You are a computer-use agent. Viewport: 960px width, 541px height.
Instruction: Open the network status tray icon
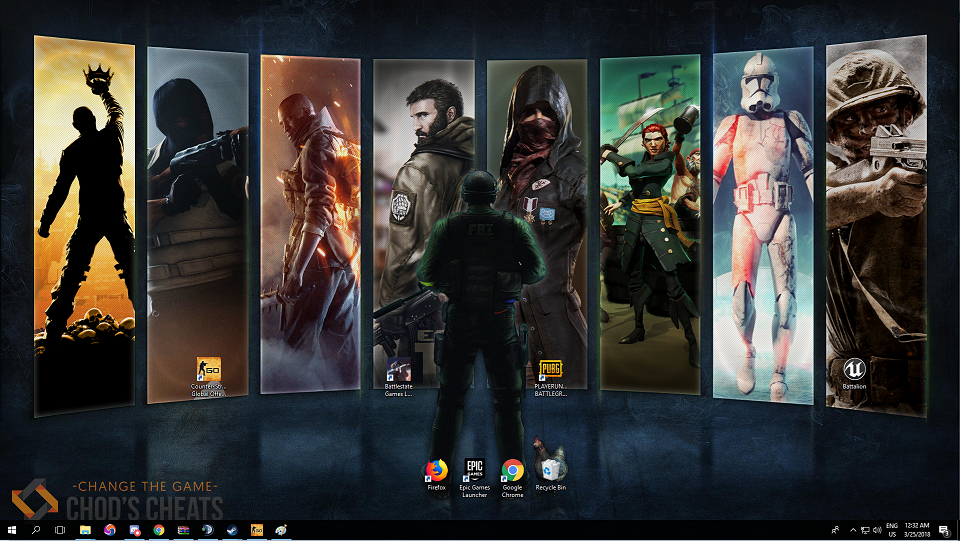[x=865, y=530]
